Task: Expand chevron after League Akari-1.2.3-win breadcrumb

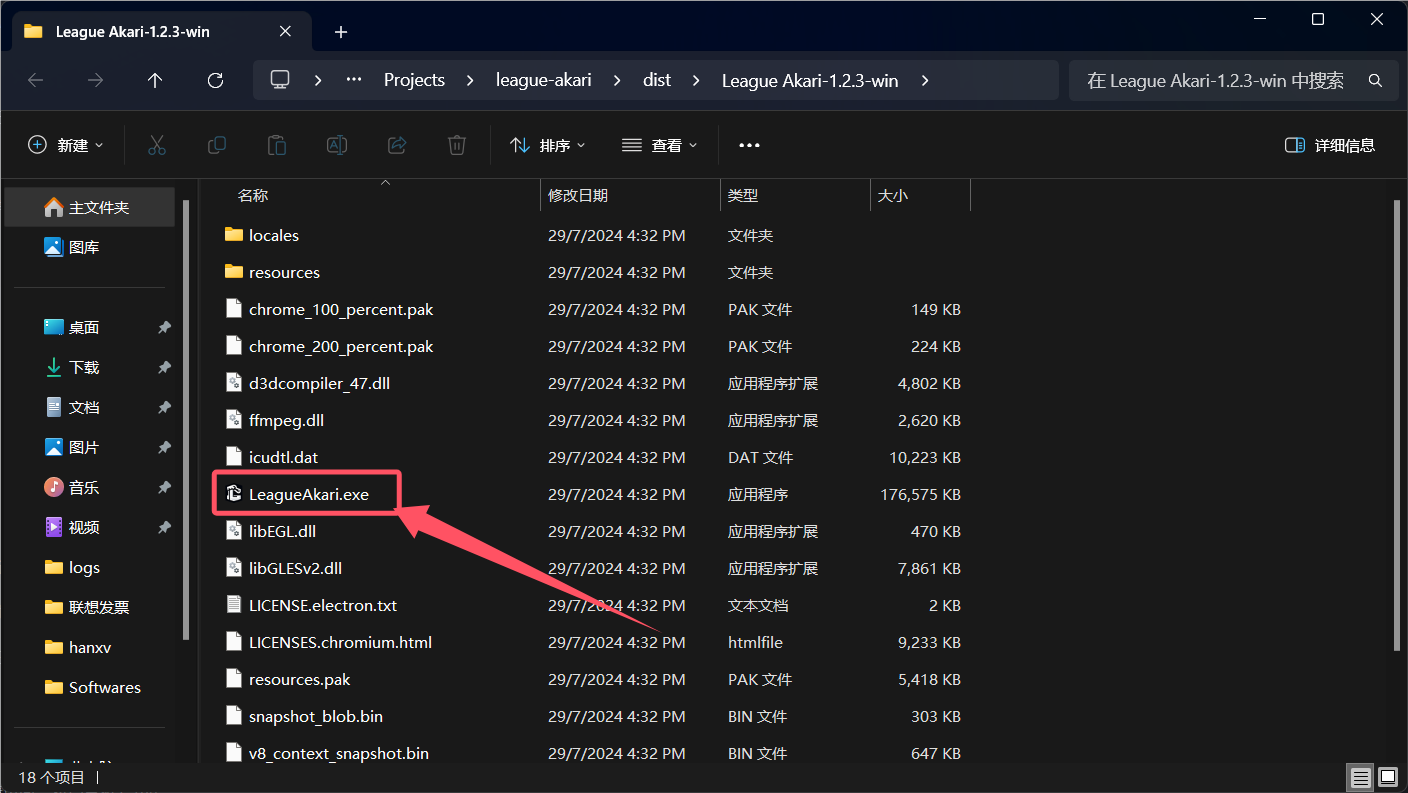Action: (x=925, y=80)
